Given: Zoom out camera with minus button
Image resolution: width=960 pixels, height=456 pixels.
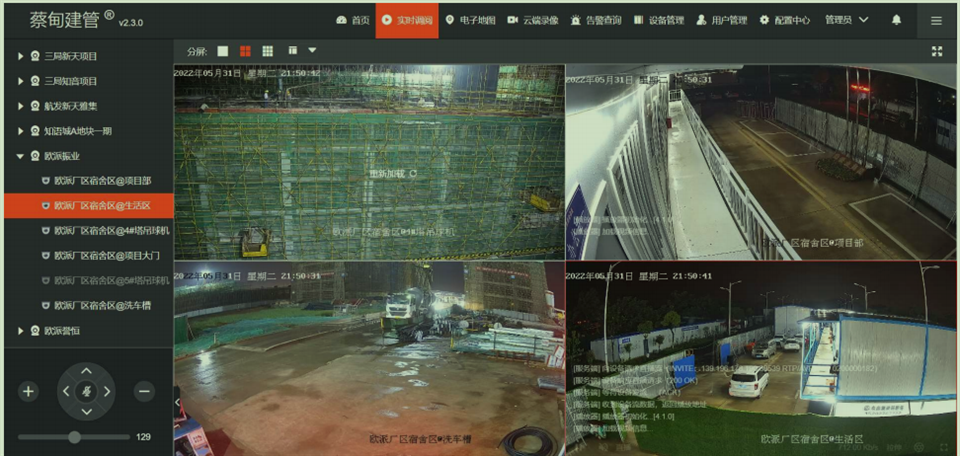Looking at the screenshot, I should click(x=145, y=392).
